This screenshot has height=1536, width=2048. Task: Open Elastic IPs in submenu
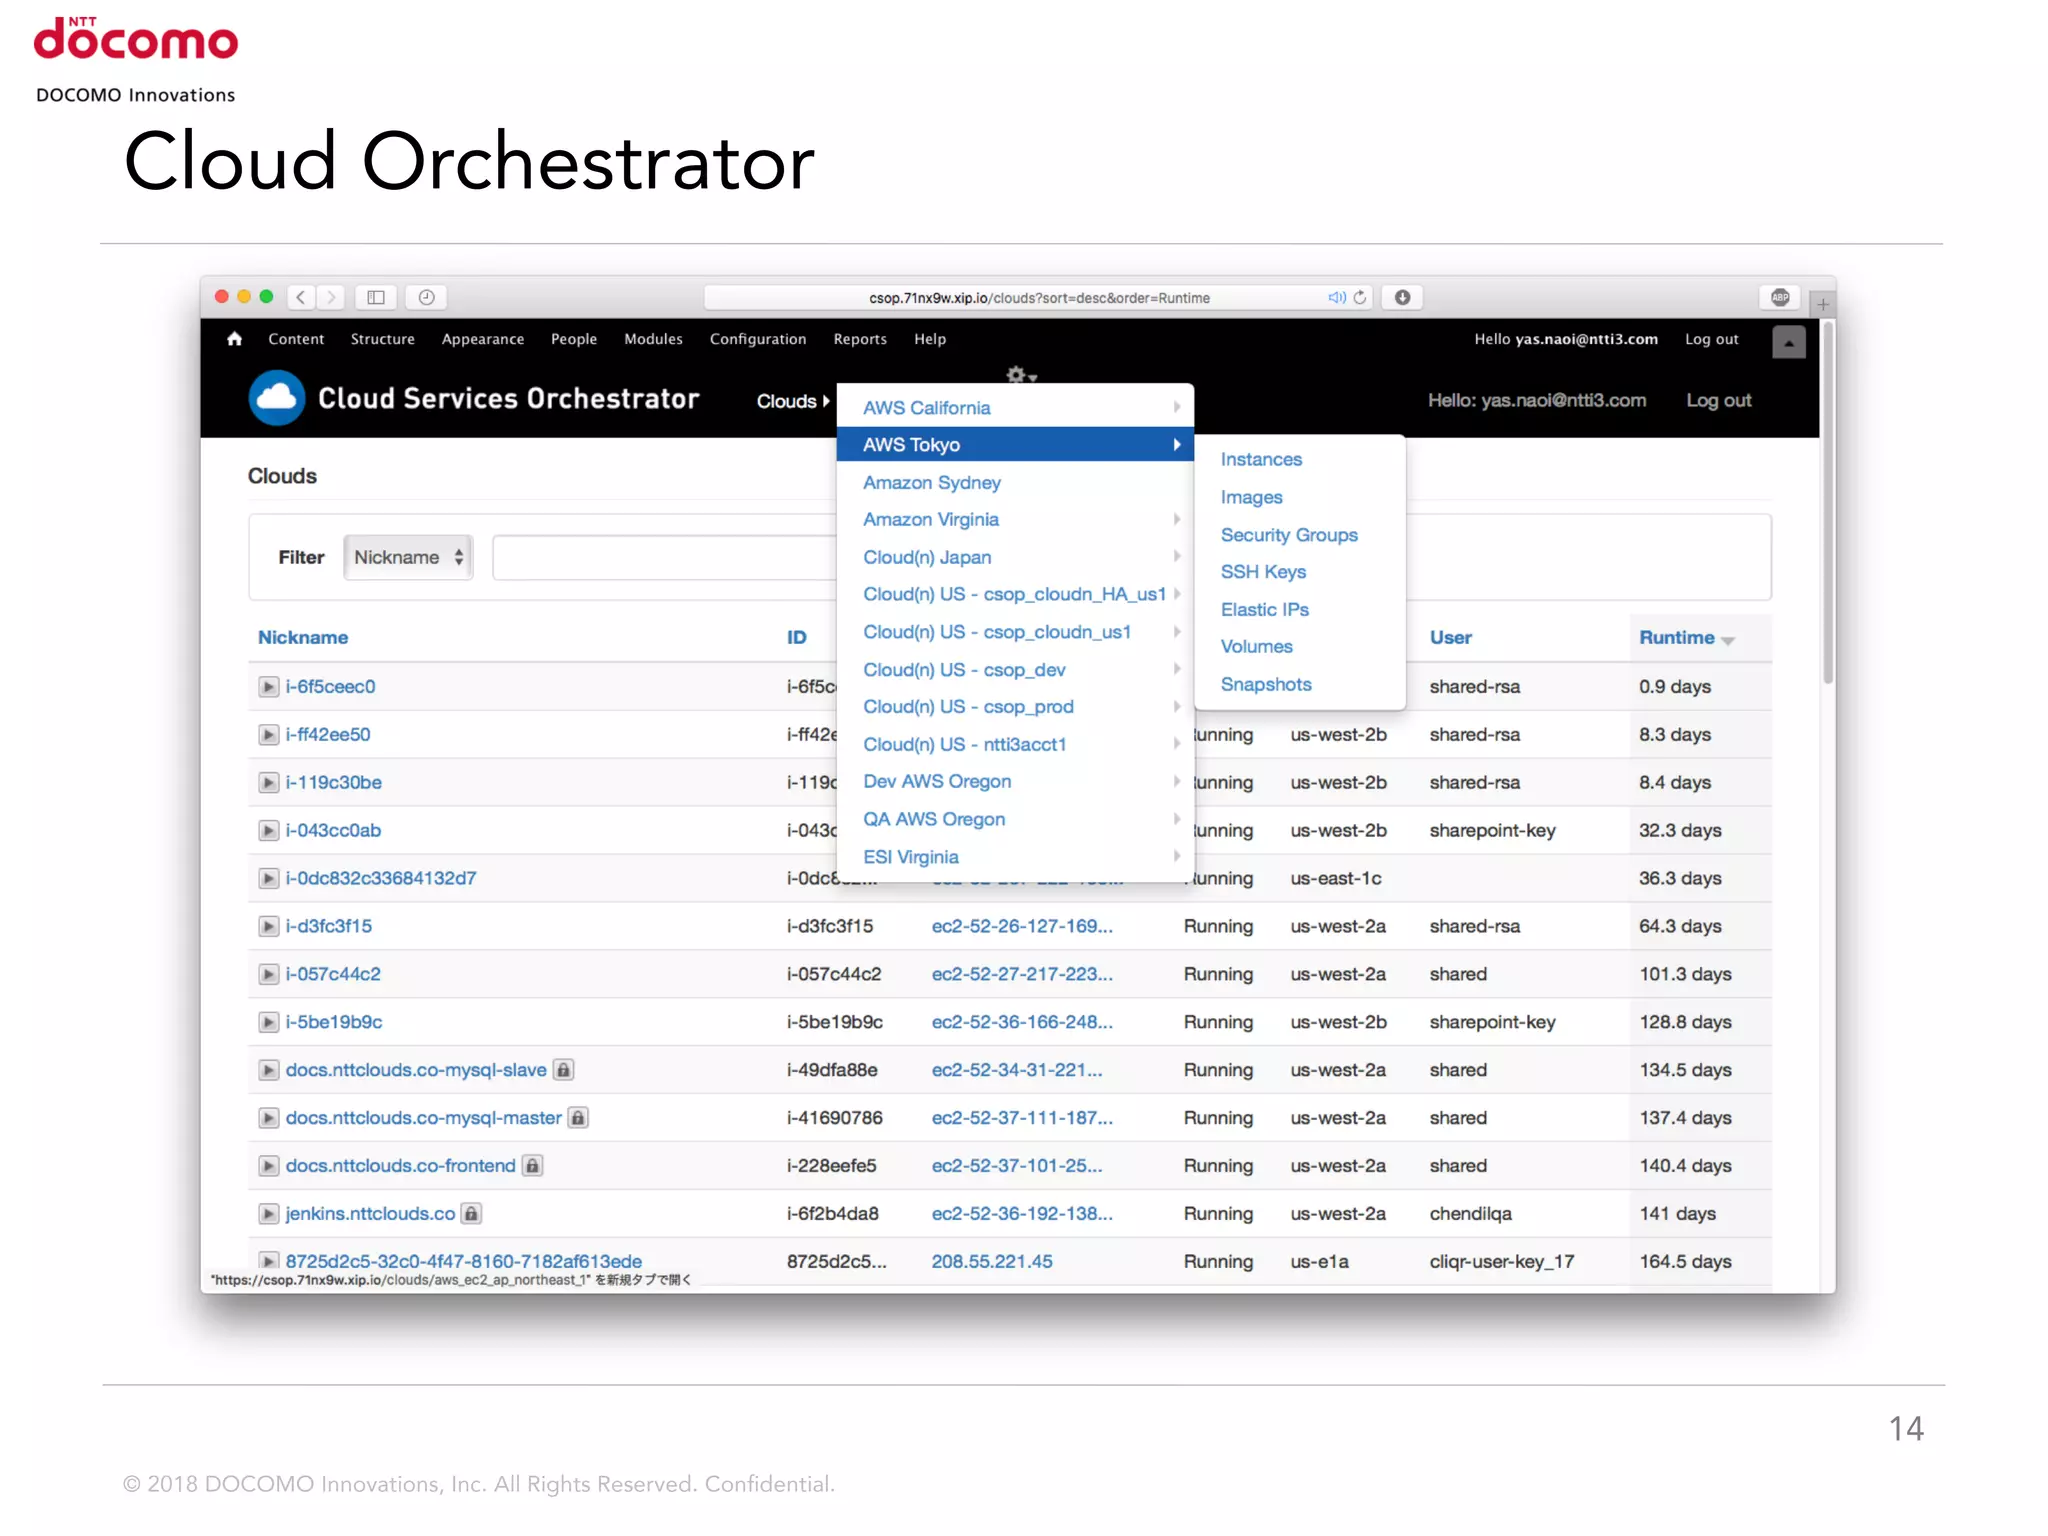point(1264,610)
